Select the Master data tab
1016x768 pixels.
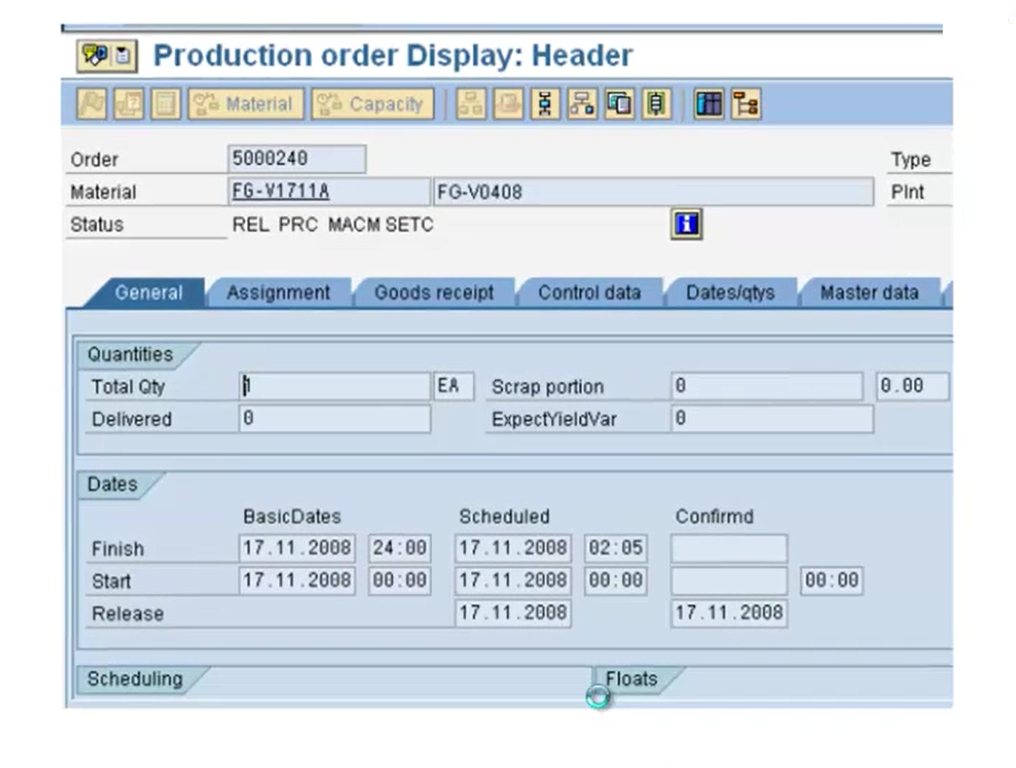[x=870, y=293]
